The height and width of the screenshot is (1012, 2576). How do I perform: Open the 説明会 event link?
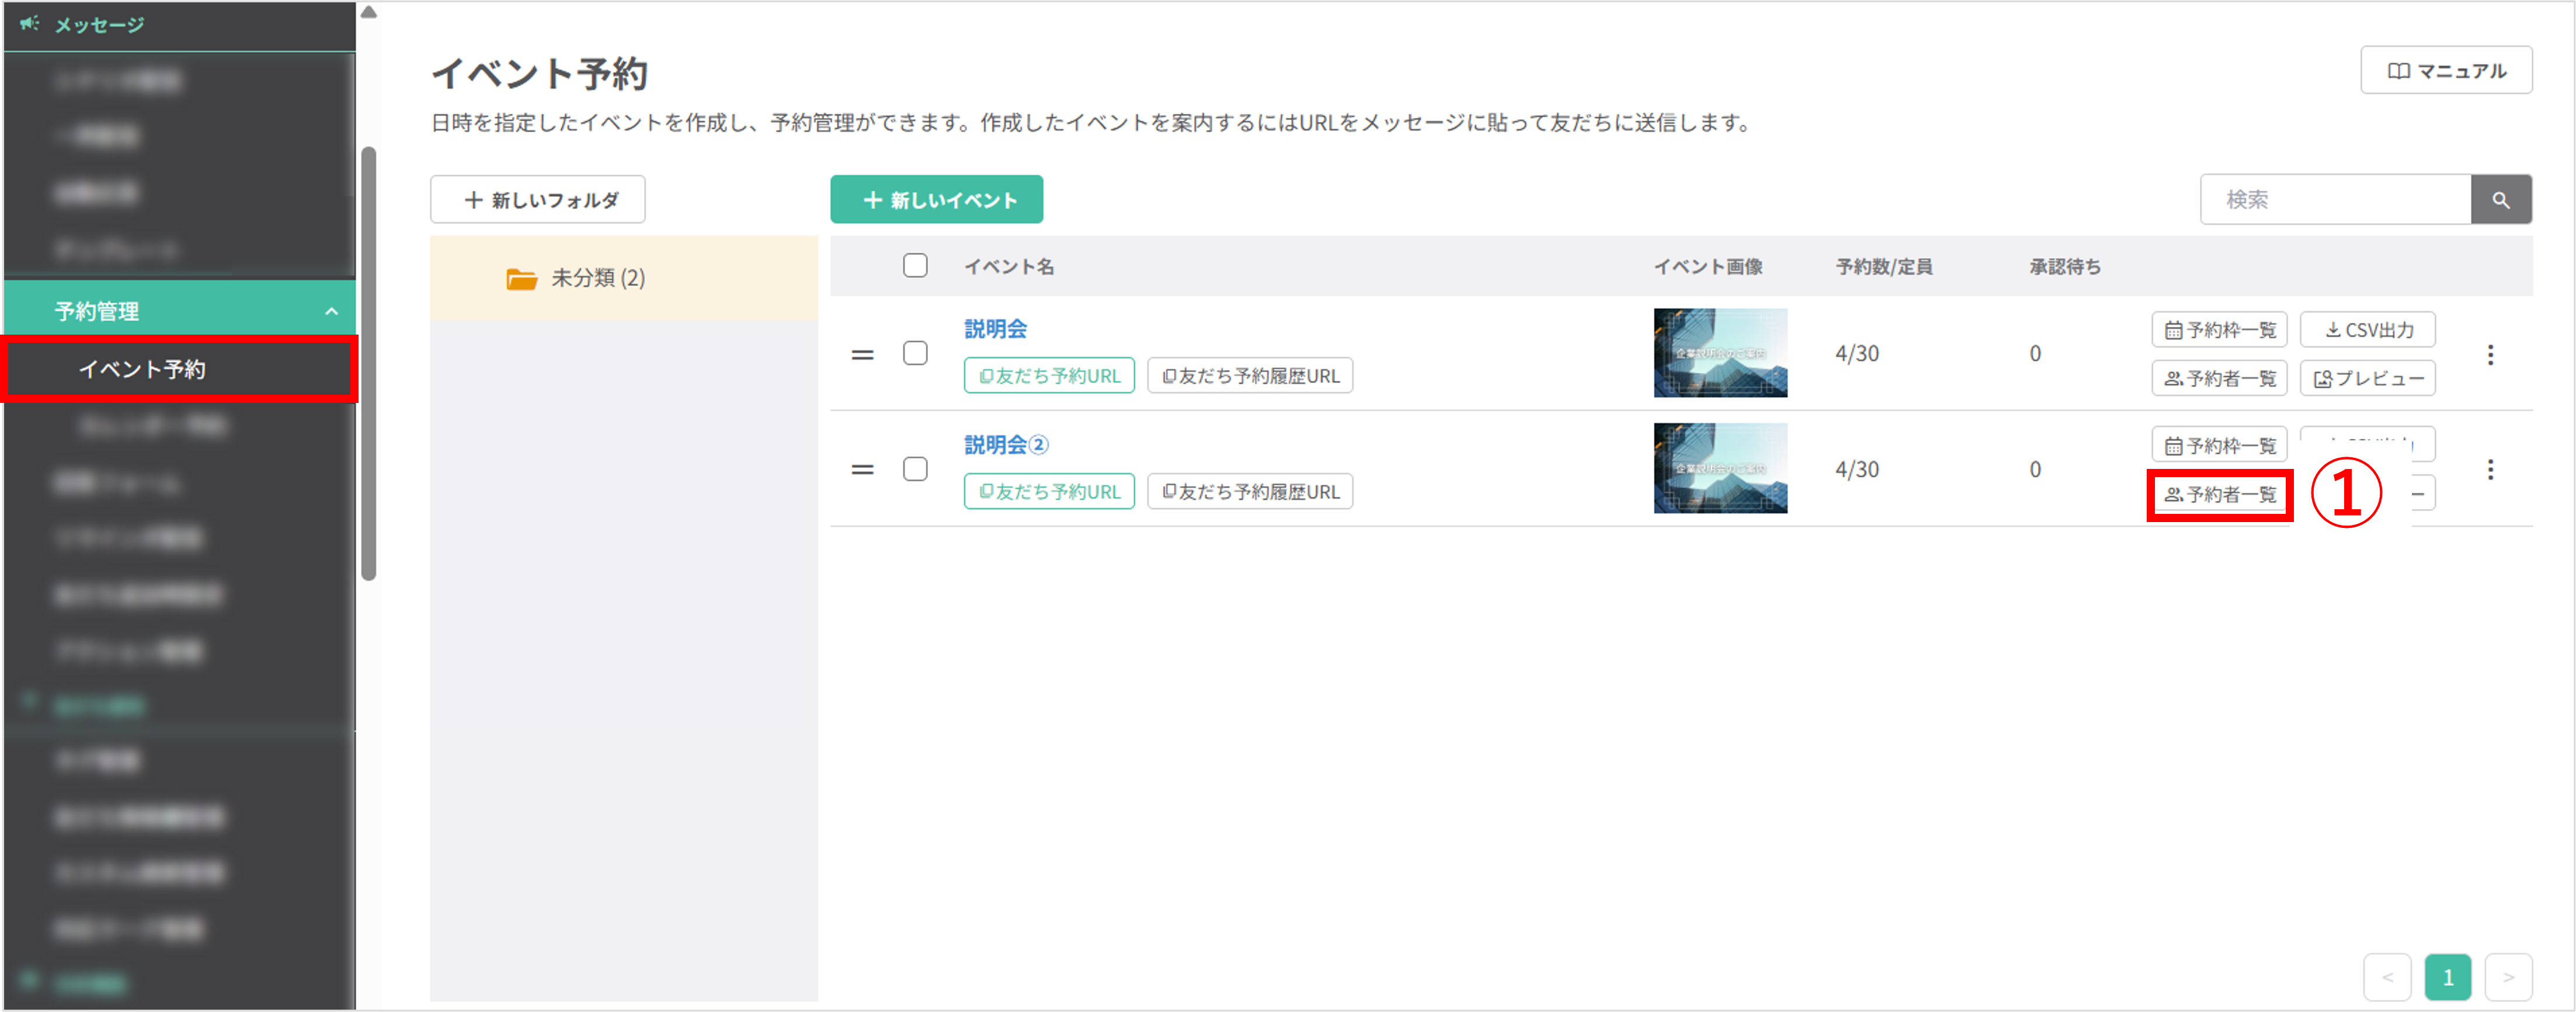click(x=995, y=329)
